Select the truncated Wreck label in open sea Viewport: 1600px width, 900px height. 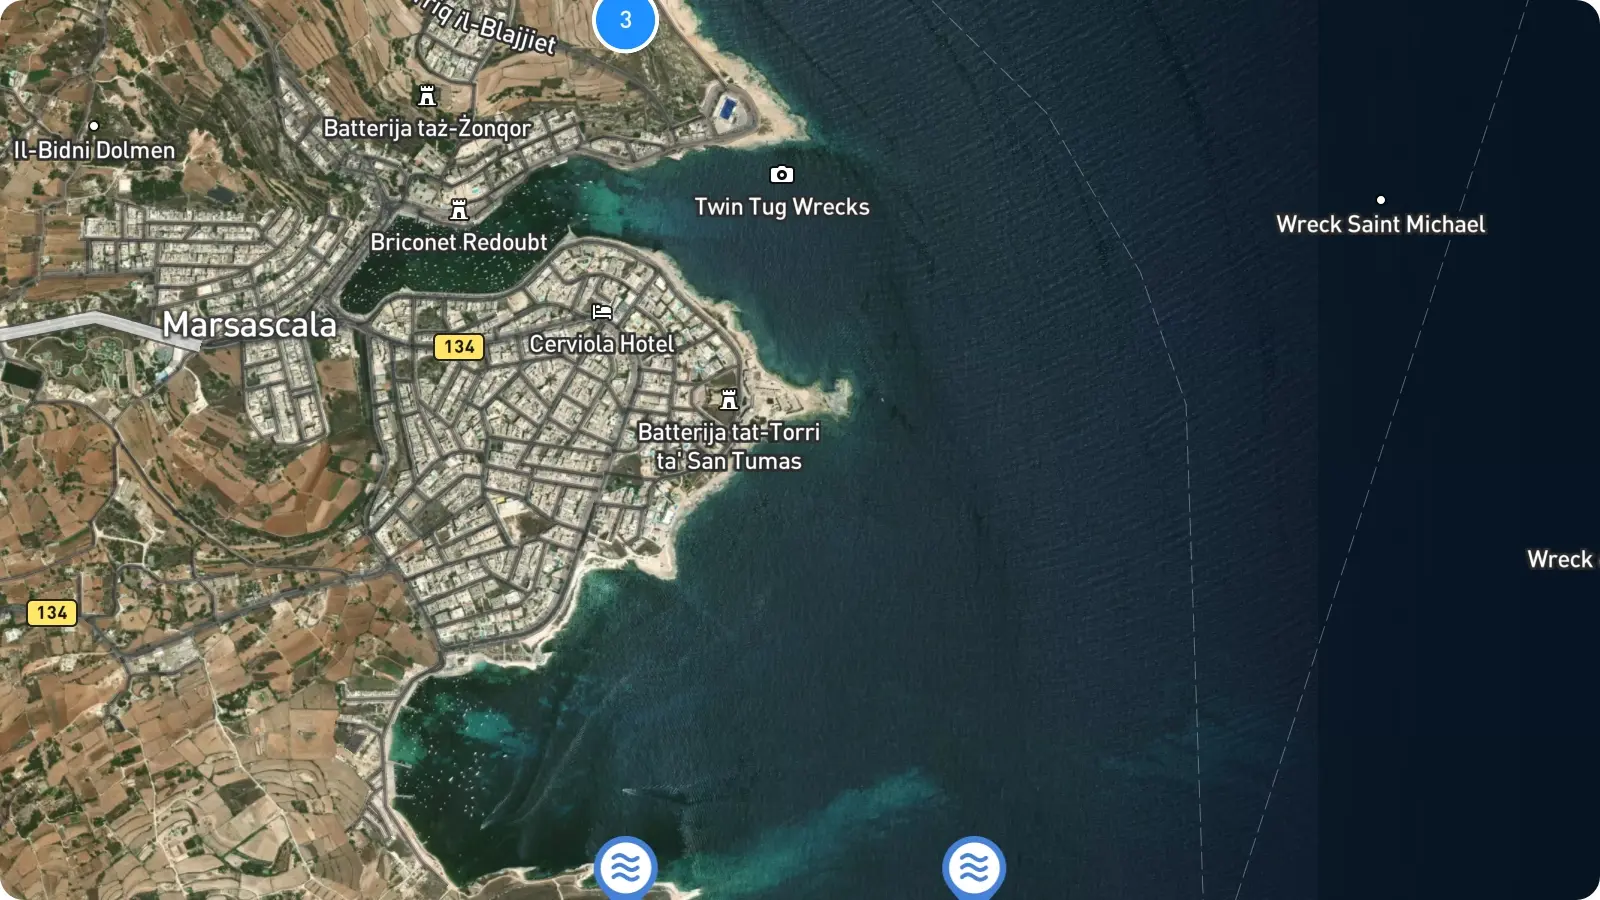tap(1562, 559)
